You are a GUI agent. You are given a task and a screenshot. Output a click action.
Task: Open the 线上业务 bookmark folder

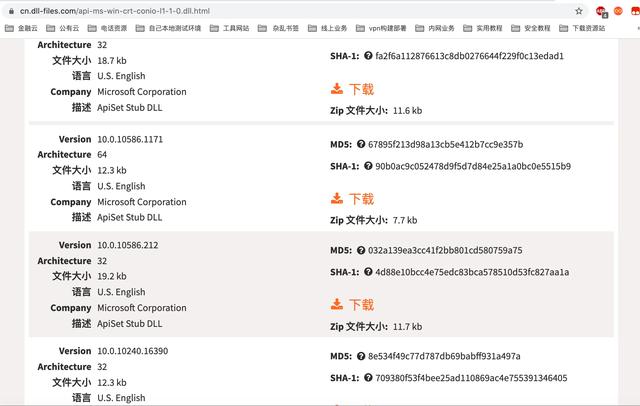click(328, 28)
